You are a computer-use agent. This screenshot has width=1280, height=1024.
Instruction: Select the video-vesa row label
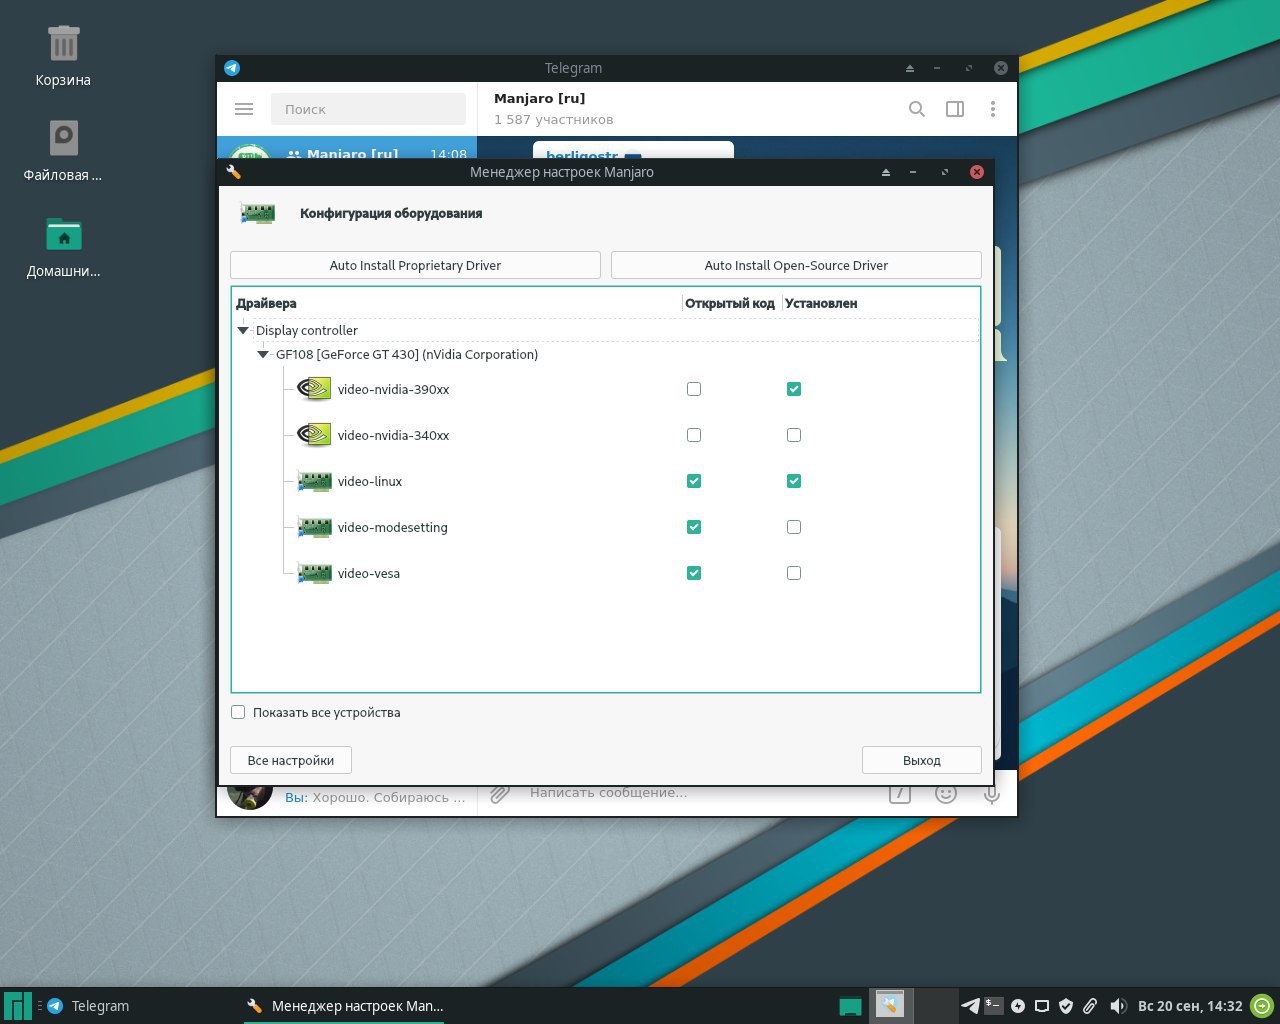(x=369, y=573)
